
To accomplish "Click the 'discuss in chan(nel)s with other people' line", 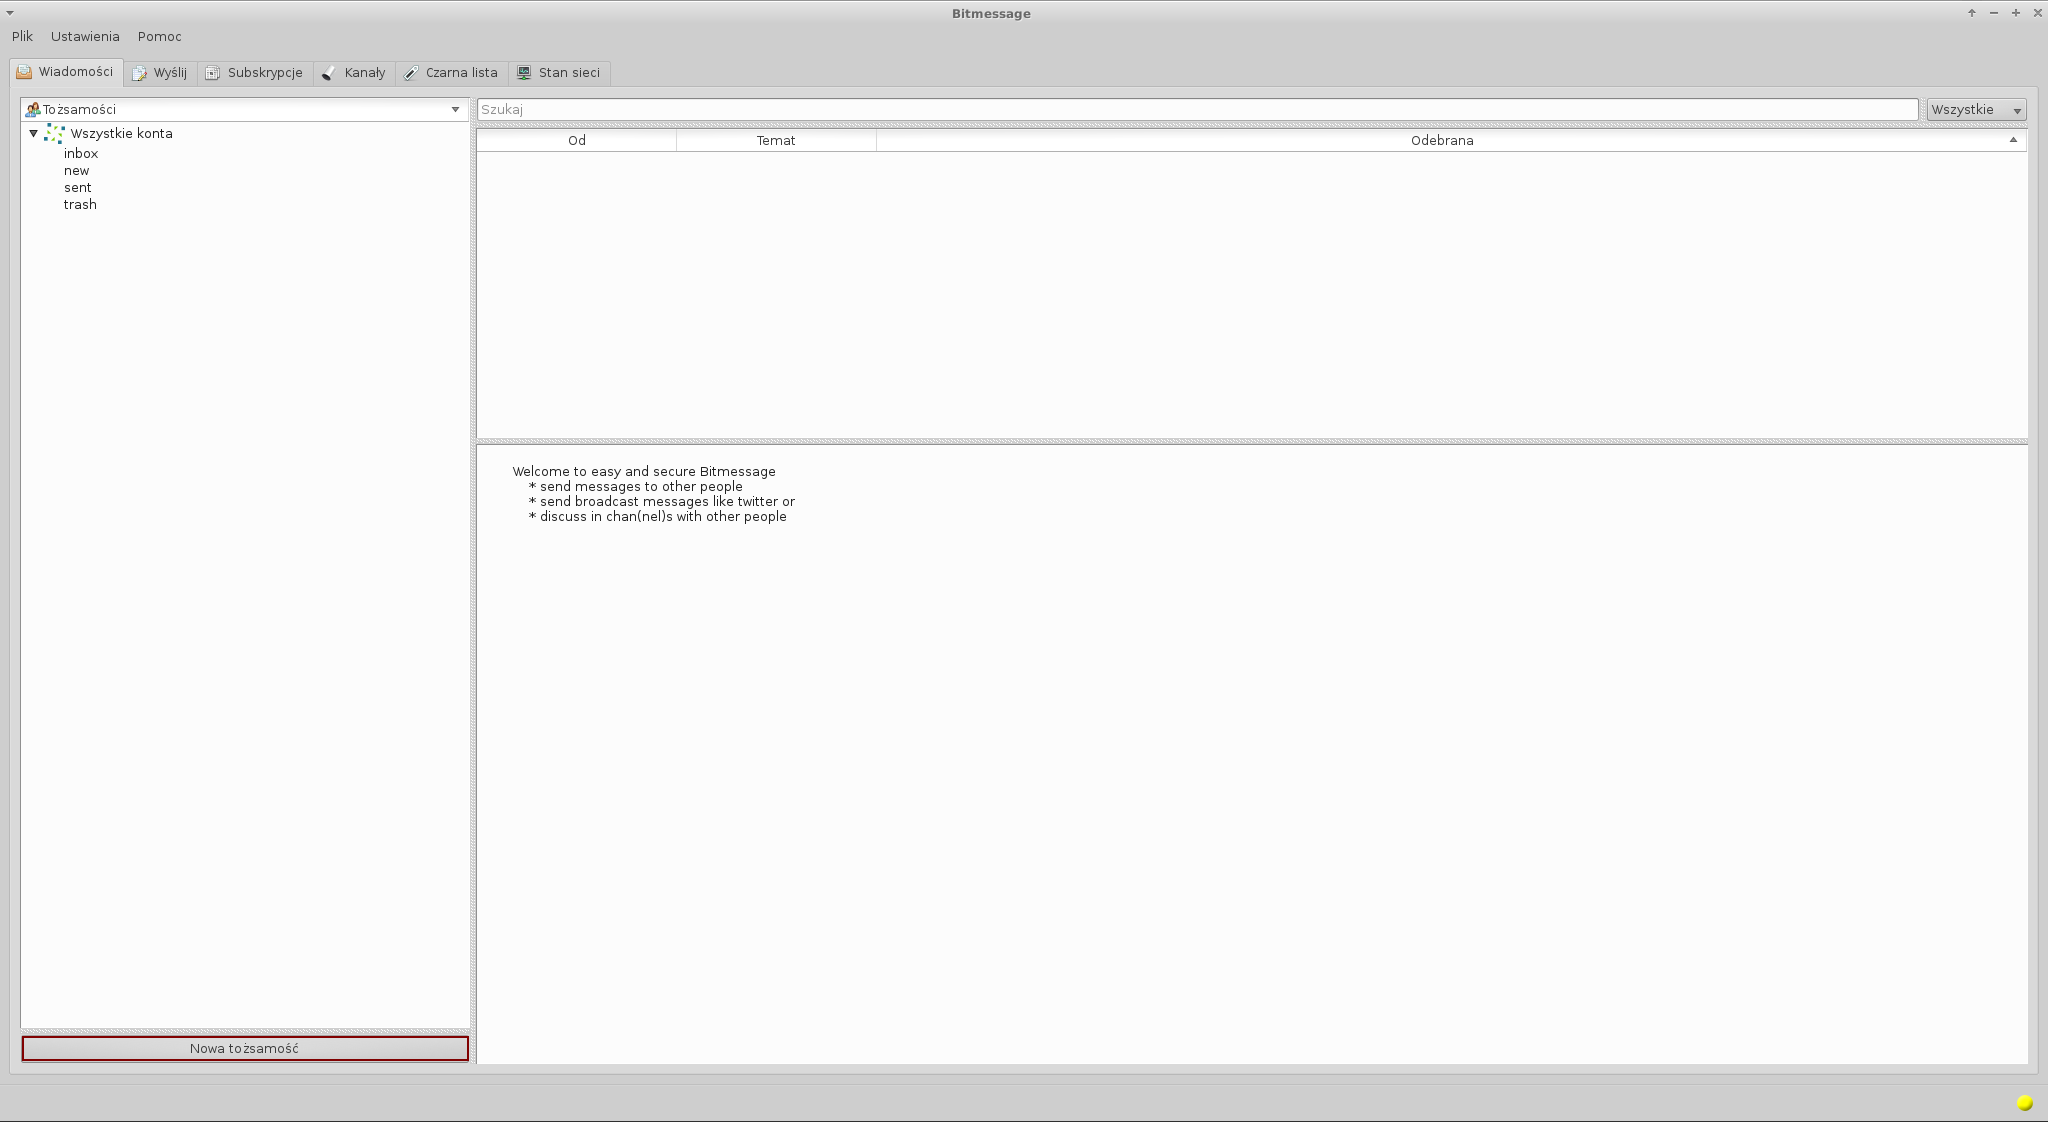I will [663, 516].
